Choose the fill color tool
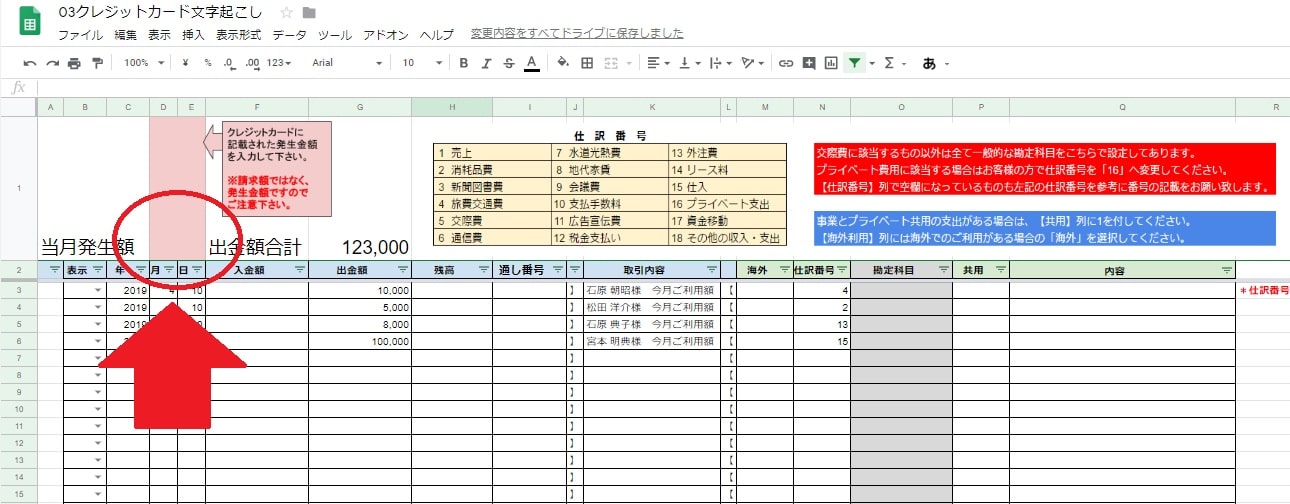1290x504 pixels. 562,63
